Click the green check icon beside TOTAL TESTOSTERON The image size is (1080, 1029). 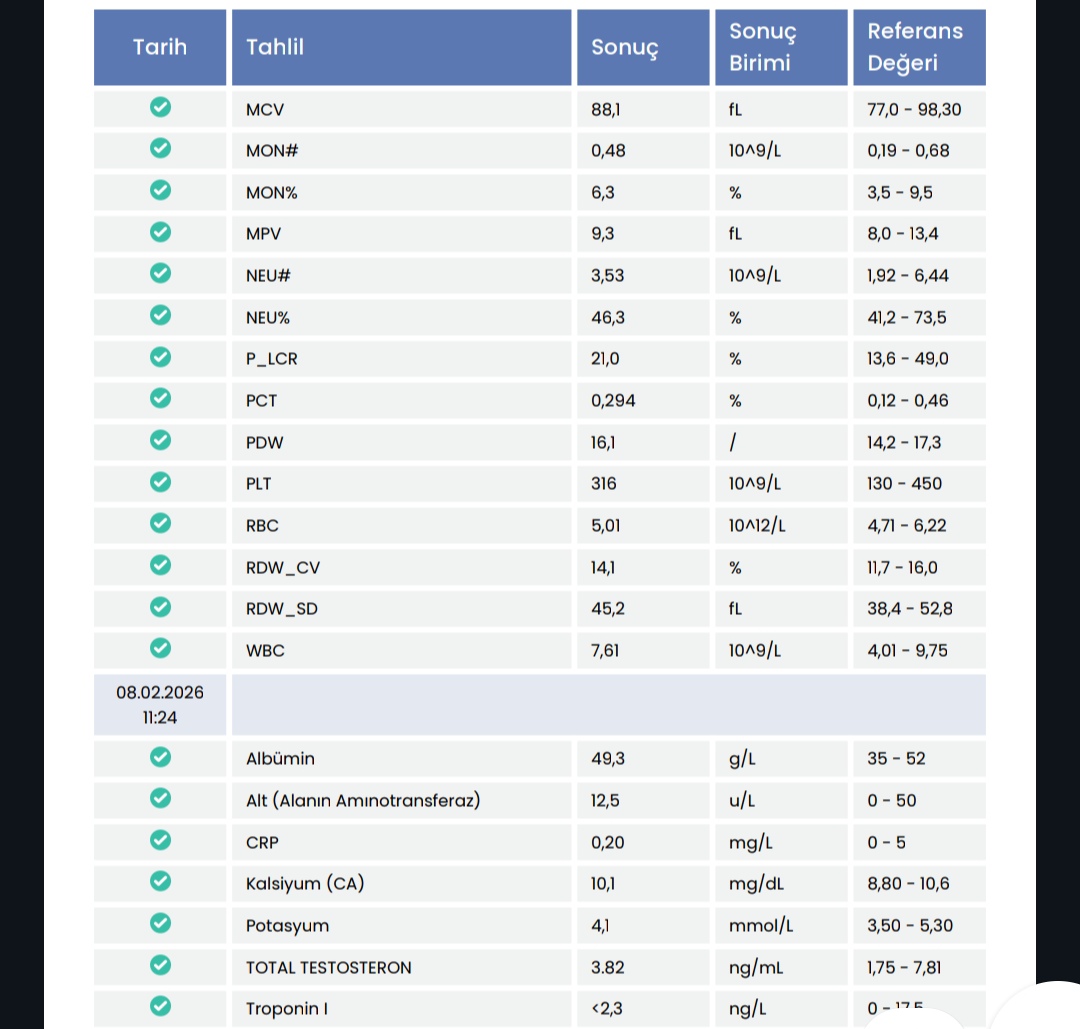pos(160,966)
